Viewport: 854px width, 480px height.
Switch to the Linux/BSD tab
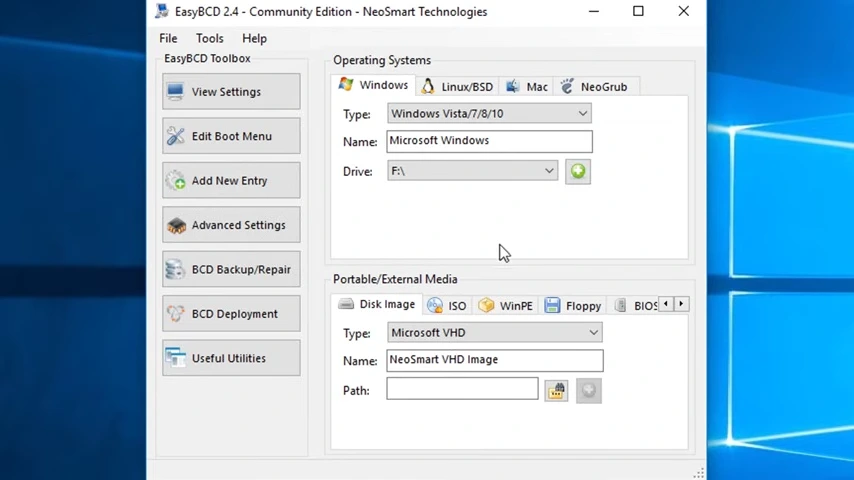[x=457, y=87]
